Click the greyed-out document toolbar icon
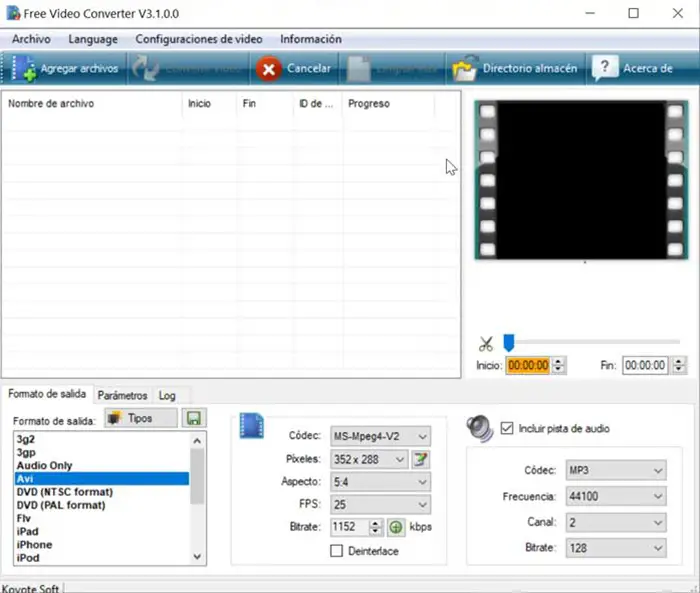 coord(359,69)
